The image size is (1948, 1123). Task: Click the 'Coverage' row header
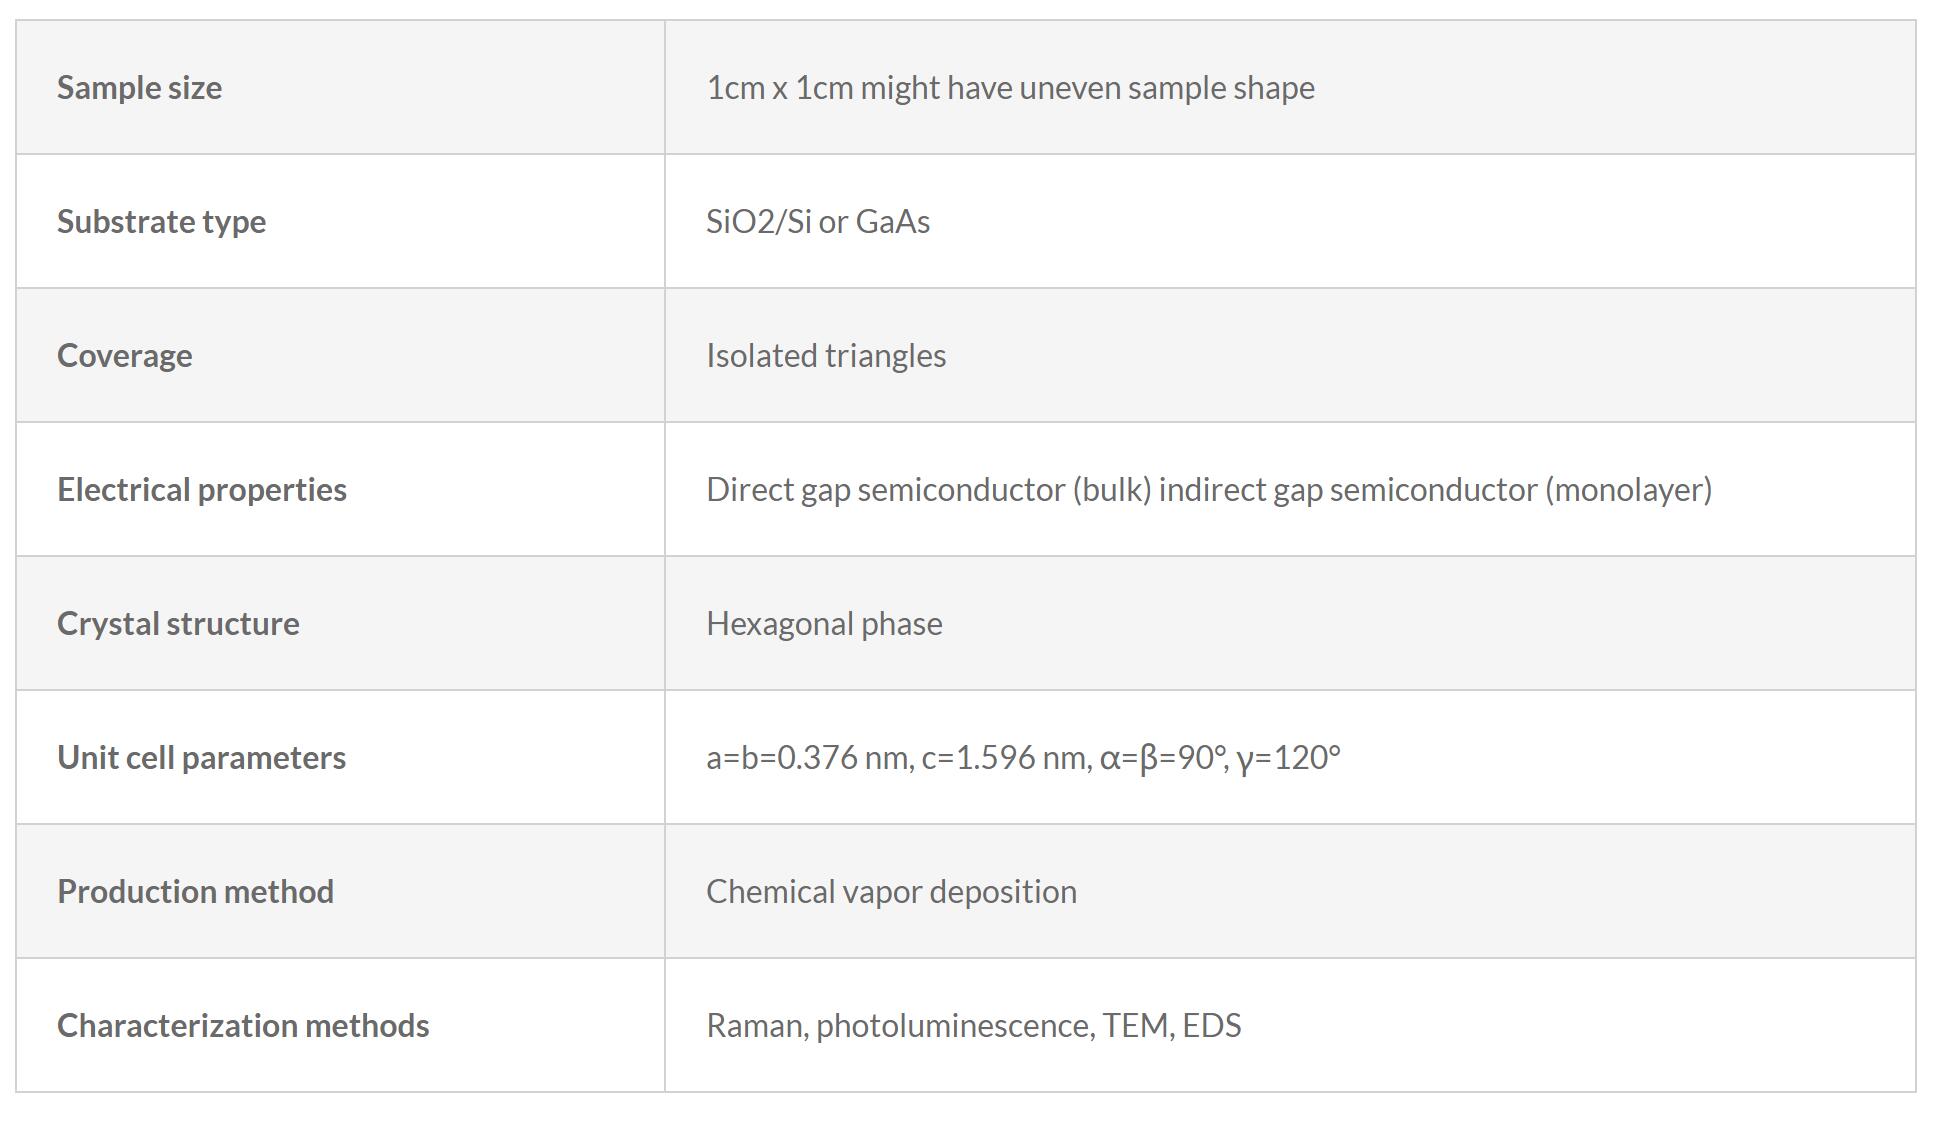coord(124,356)
